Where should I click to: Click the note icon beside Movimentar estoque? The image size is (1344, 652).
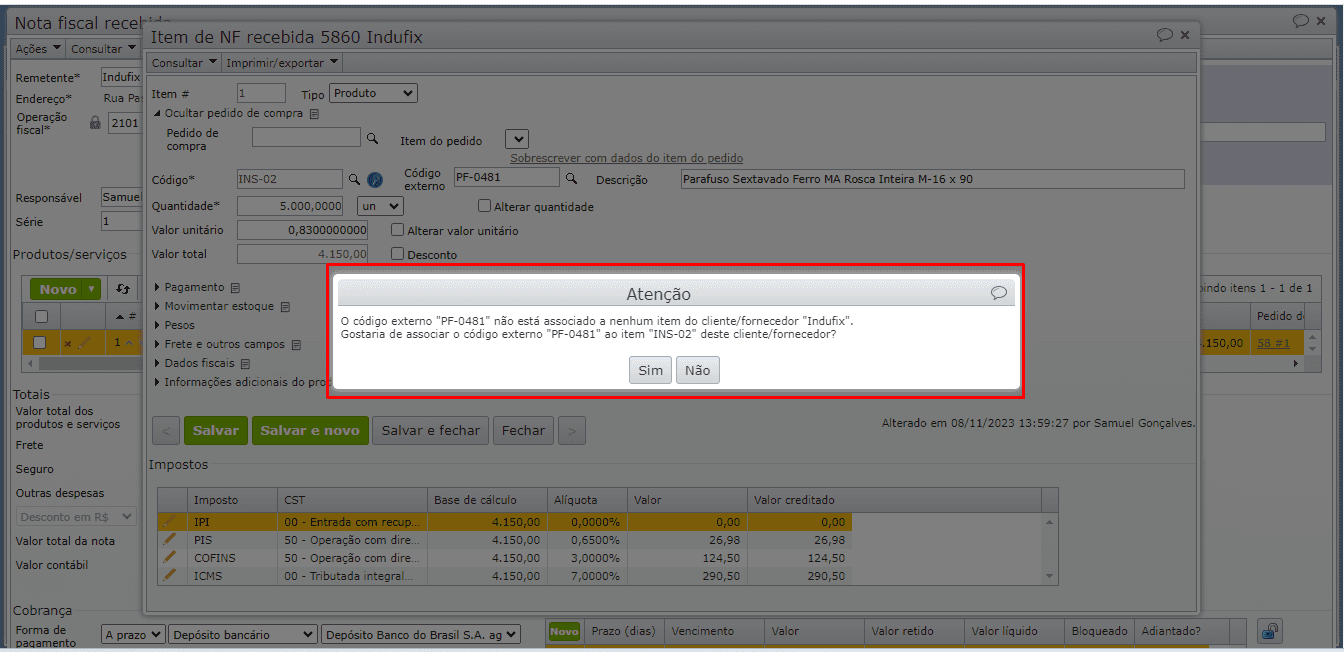tap(285, 306)
